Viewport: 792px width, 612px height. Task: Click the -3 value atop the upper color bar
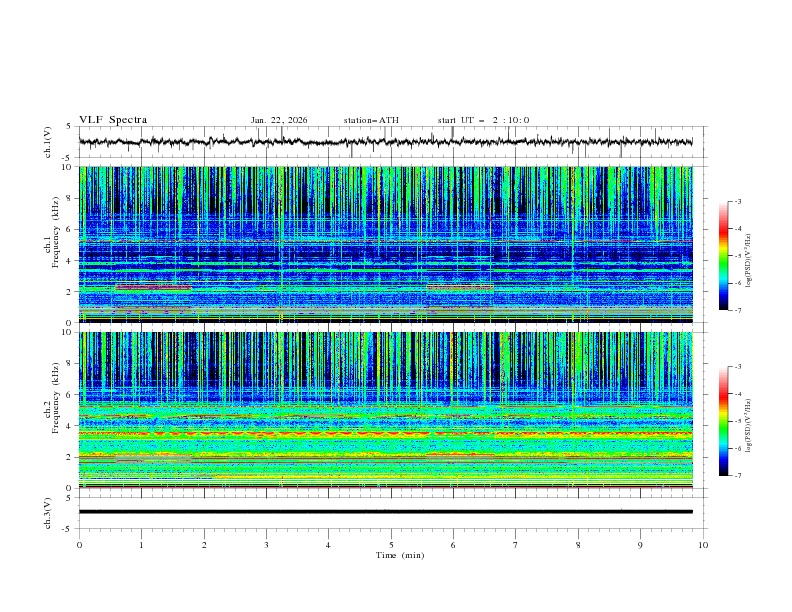(x=737, y=202)
